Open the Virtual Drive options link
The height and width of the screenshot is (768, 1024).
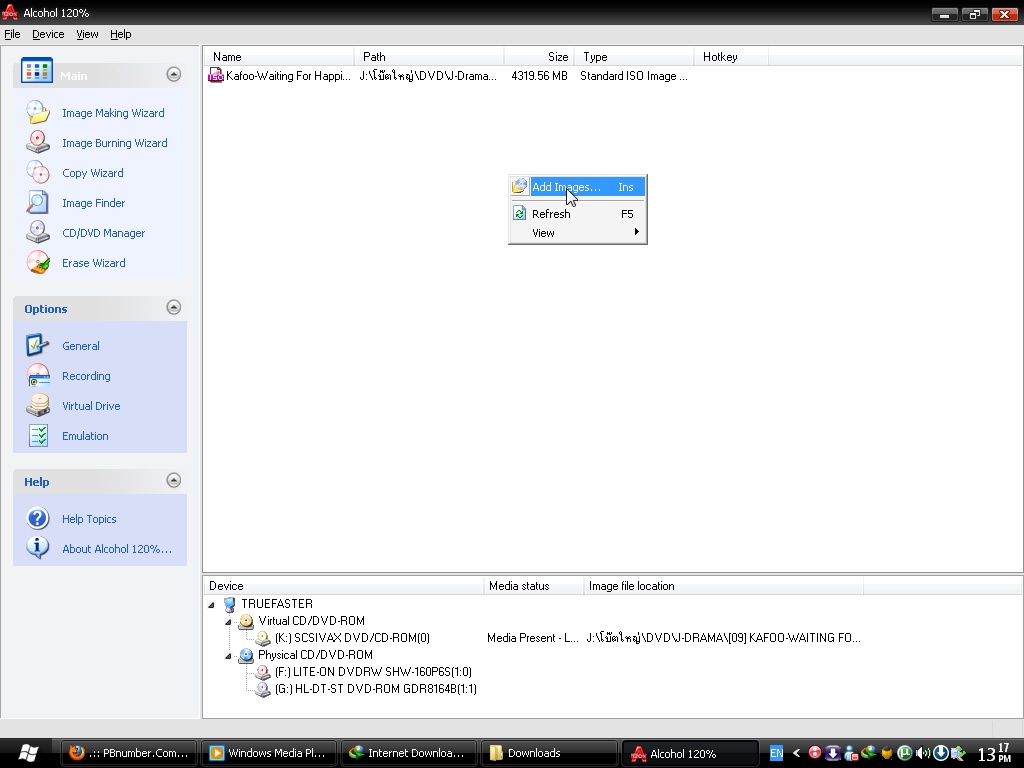[91, 406]
